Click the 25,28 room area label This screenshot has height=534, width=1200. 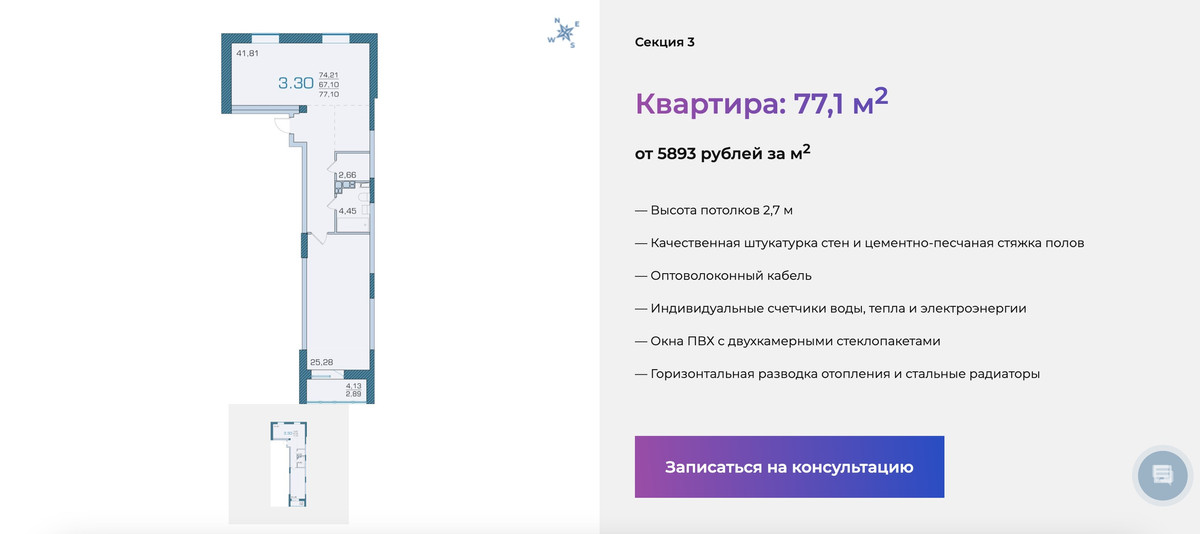pyautogui.click(x=321, y=362)
